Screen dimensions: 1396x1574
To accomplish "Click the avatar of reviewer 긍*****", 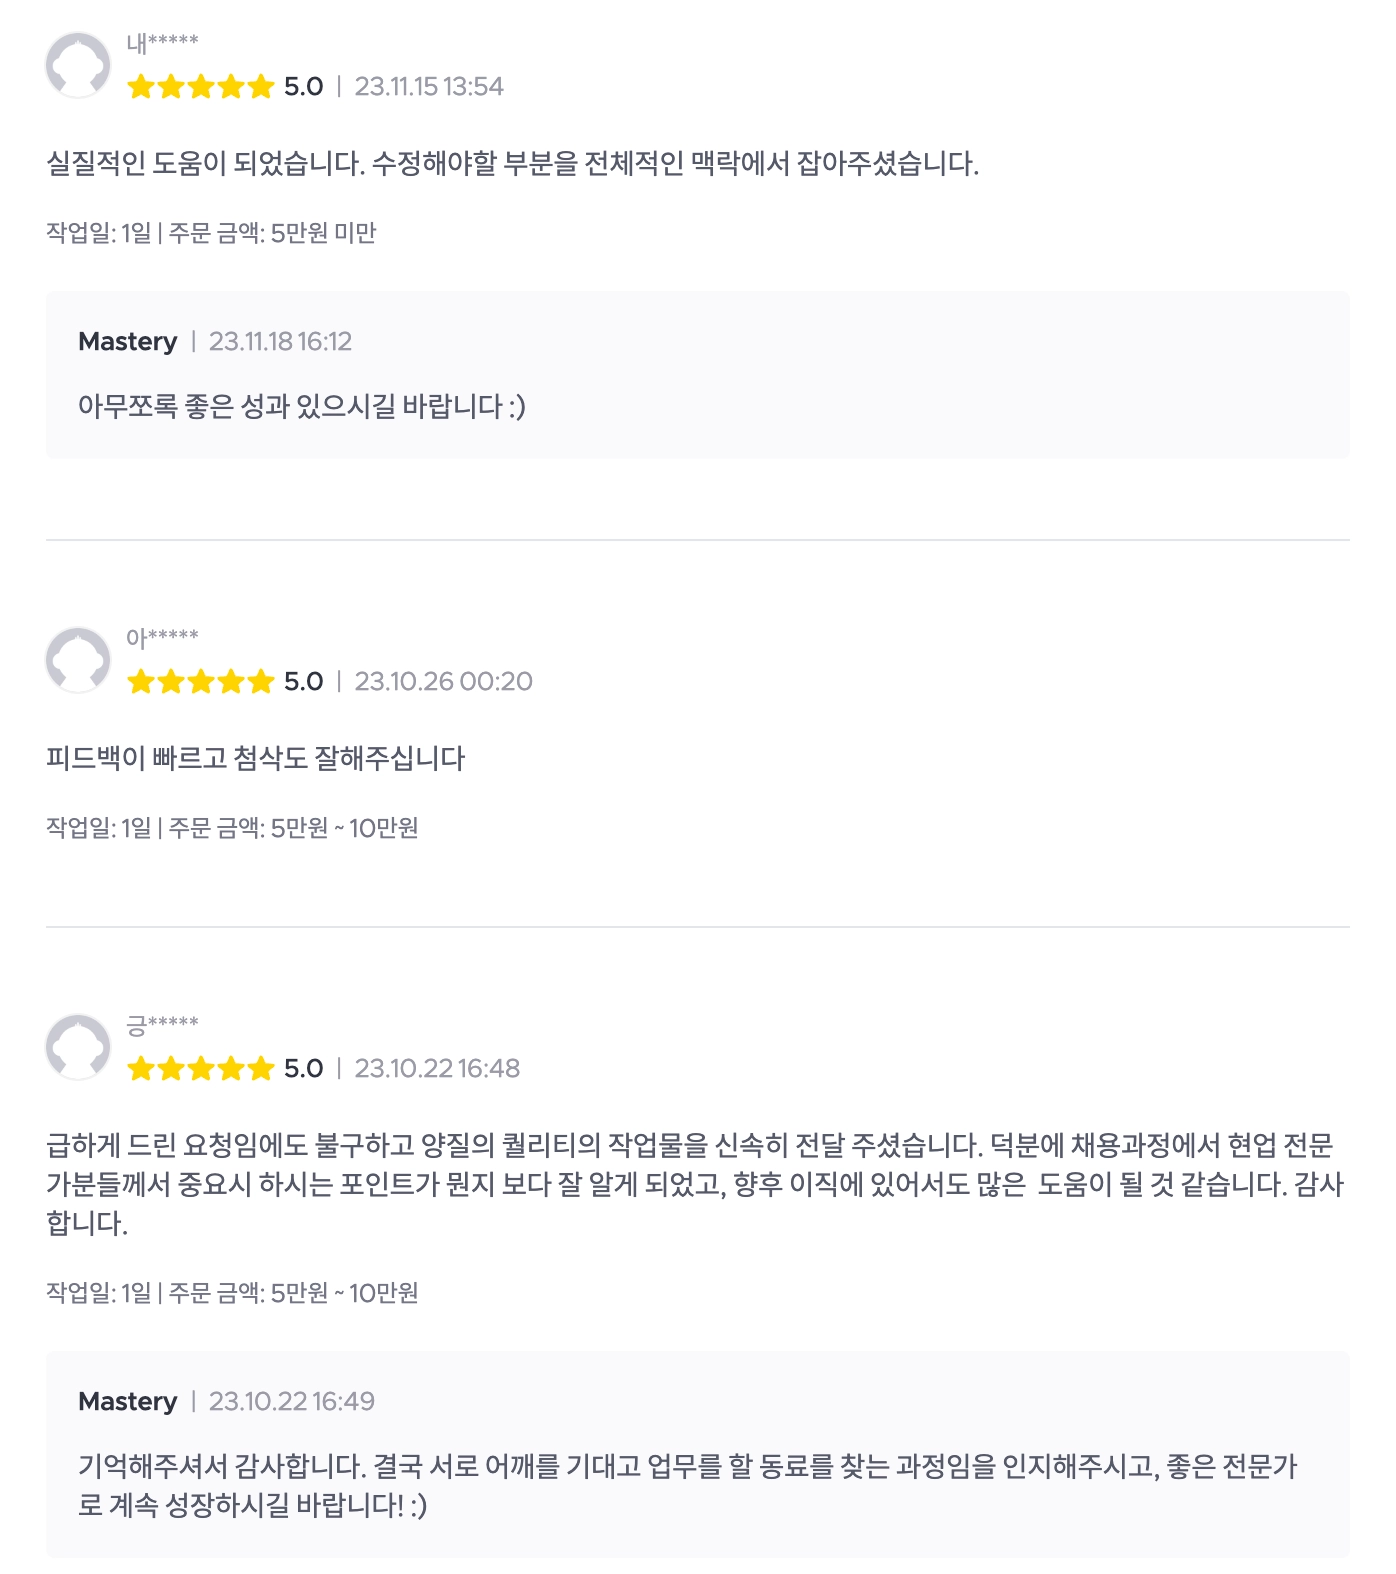I will (78, 1047).
